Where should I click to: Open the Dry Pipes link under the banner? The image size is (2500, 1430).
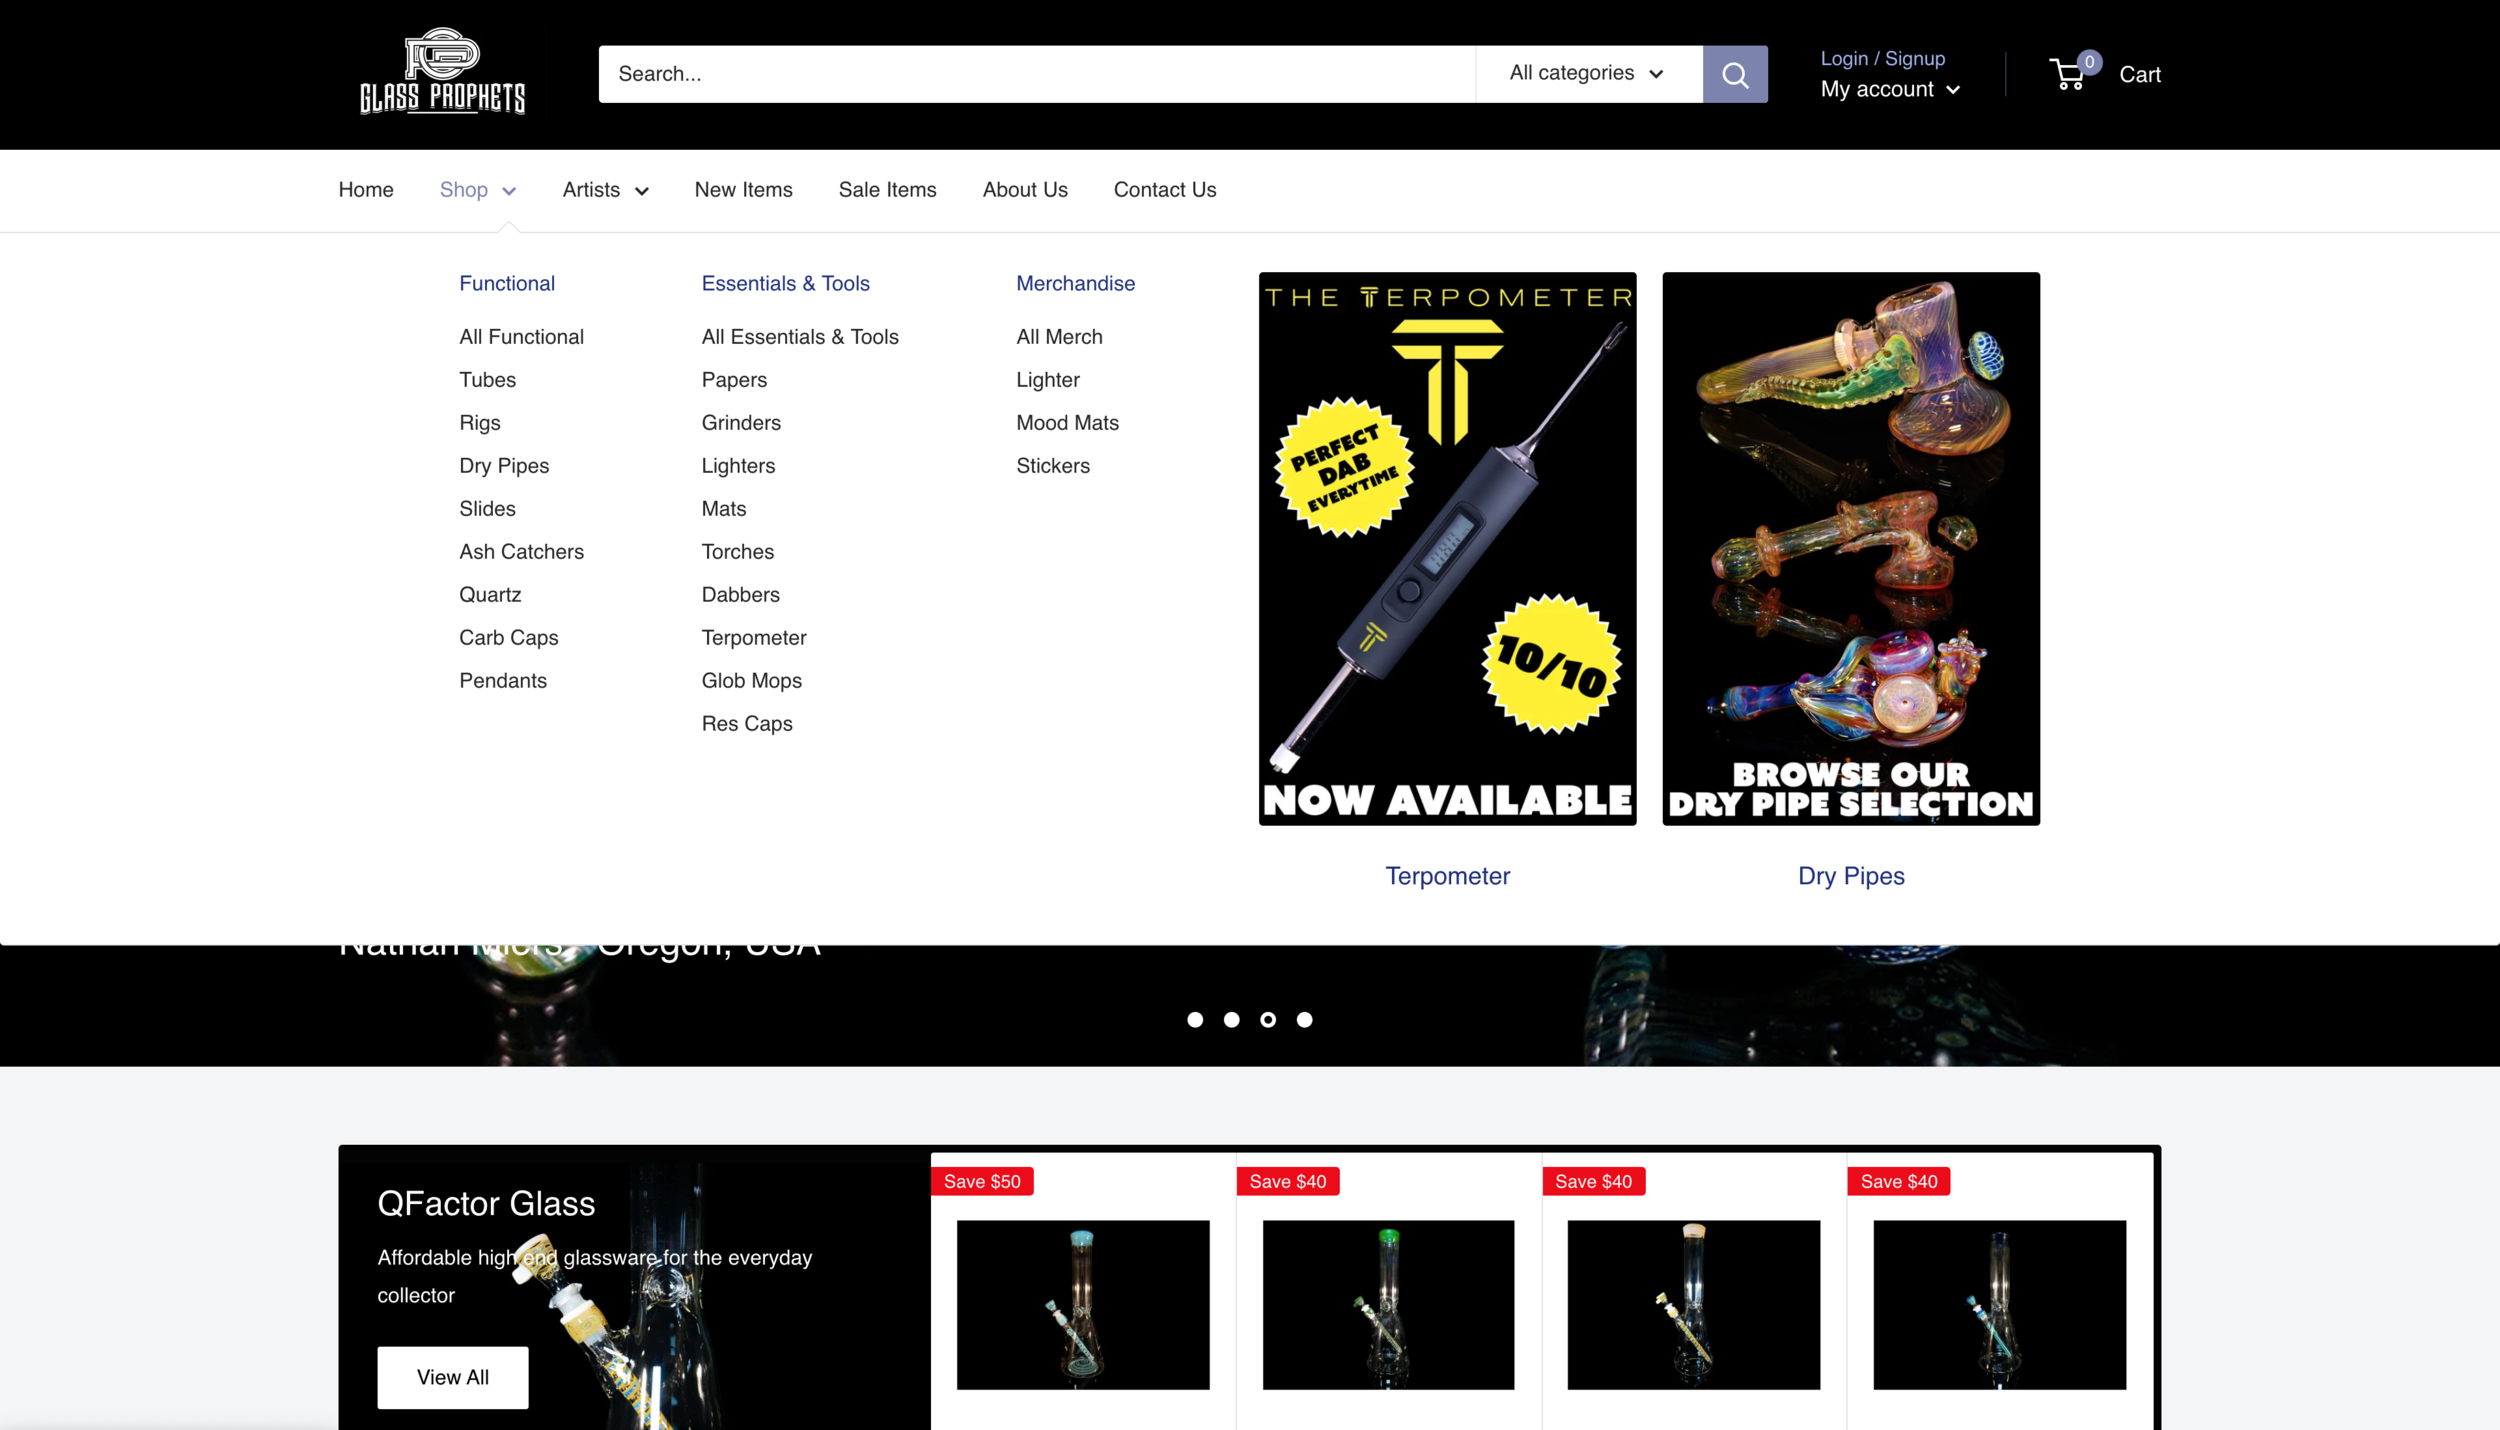tap(1851, 876)
